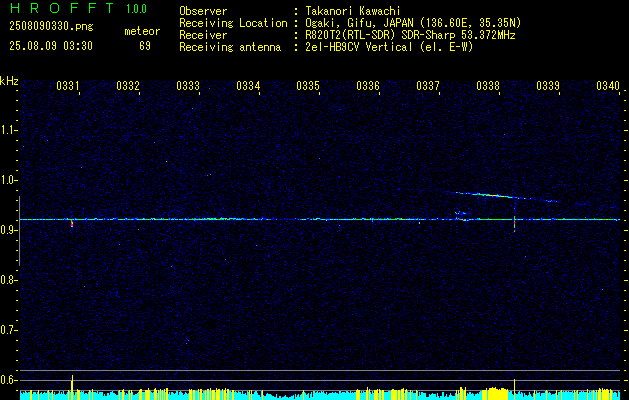Click the Receiving Location line with Ogaki, Gifu, JAPAN
Viewport: 629px width, 400px height.
click(350, 23)
